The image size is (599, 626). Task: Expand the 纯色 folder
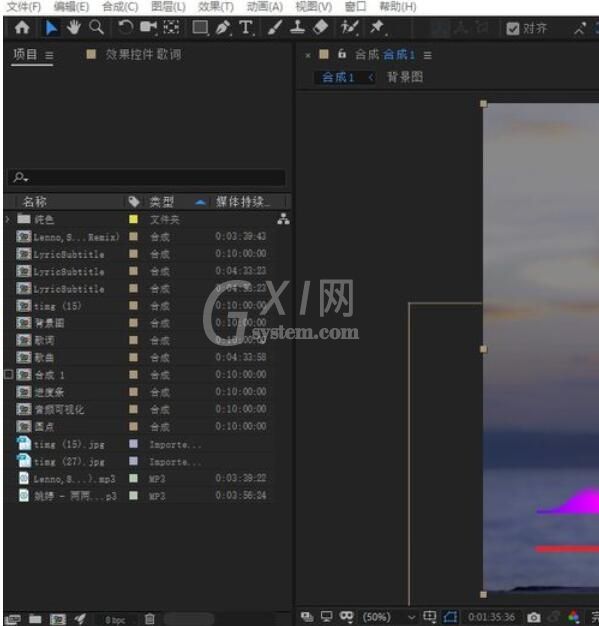pos(7,219)
